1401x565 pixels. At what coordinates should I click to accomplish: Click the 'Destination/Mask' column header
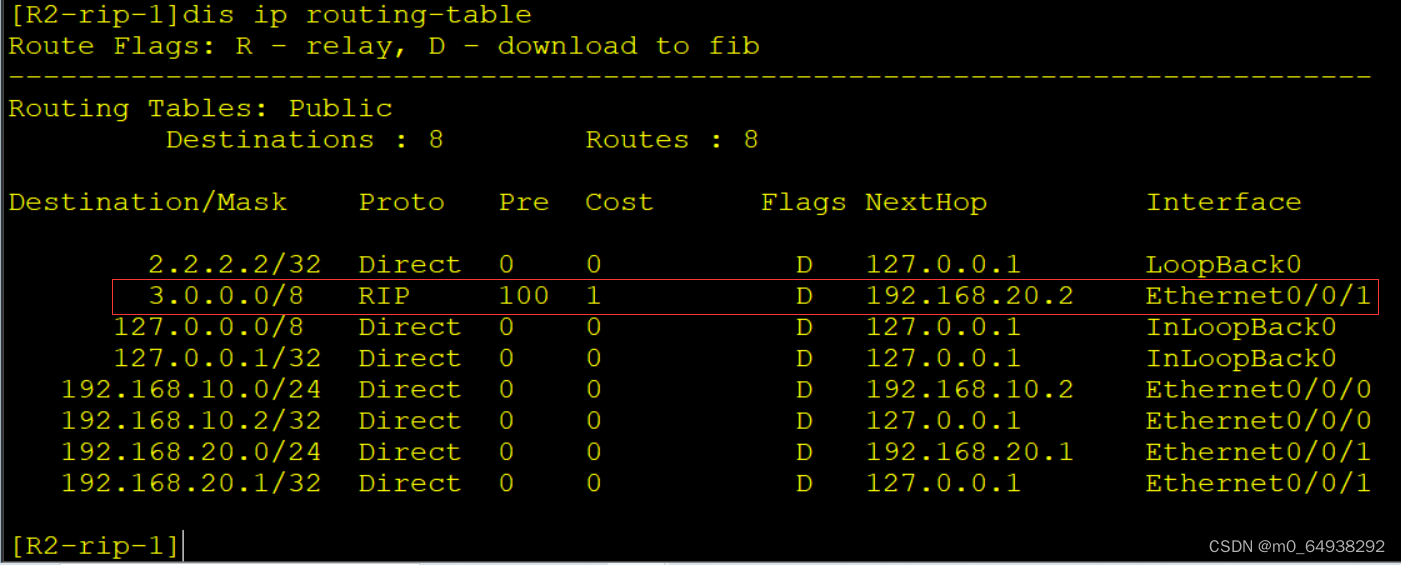pyautogui.click(x=148, y=202)
